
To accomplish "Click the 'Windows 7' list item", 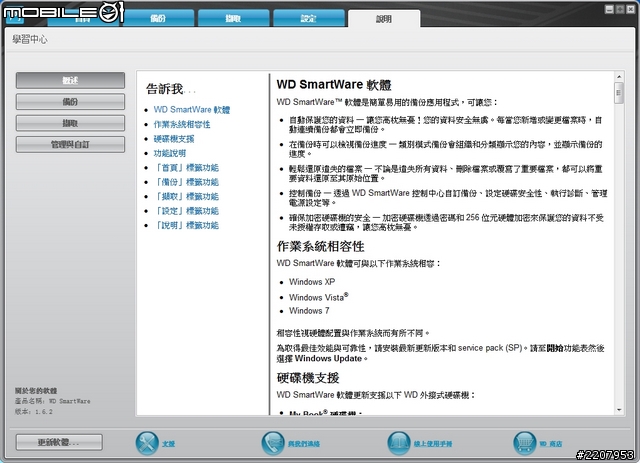I will pos(309,311).
